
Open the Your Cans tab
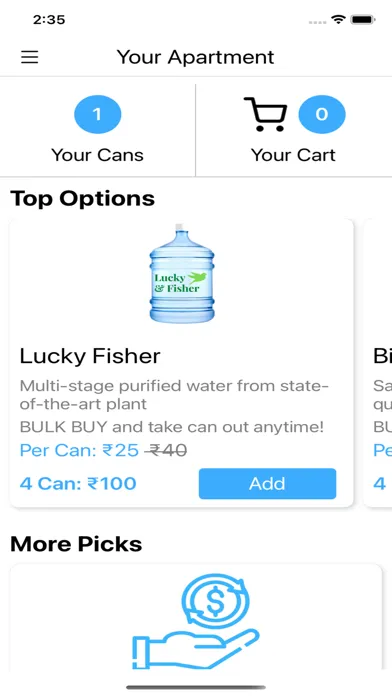pyautogui.click(x=97, y=130)
